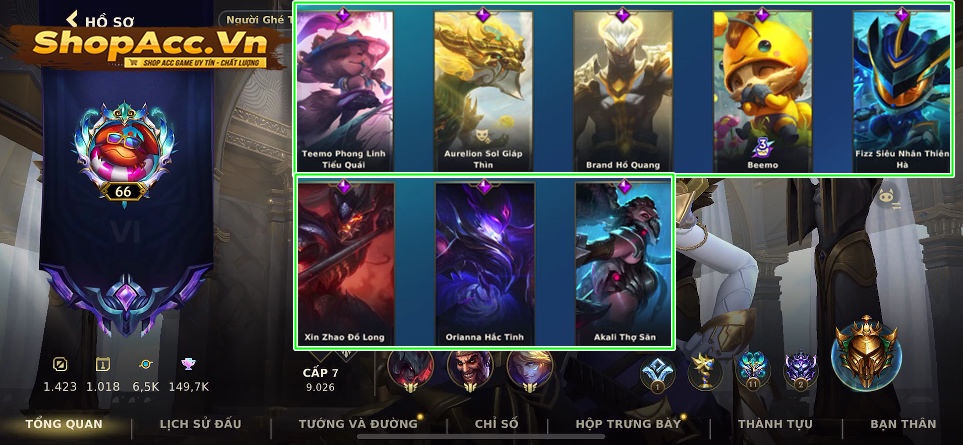Go back using the Hồ Sơ arrow
Image resolution: width=963 pixels, height=445 pixels.
[72, 18]
